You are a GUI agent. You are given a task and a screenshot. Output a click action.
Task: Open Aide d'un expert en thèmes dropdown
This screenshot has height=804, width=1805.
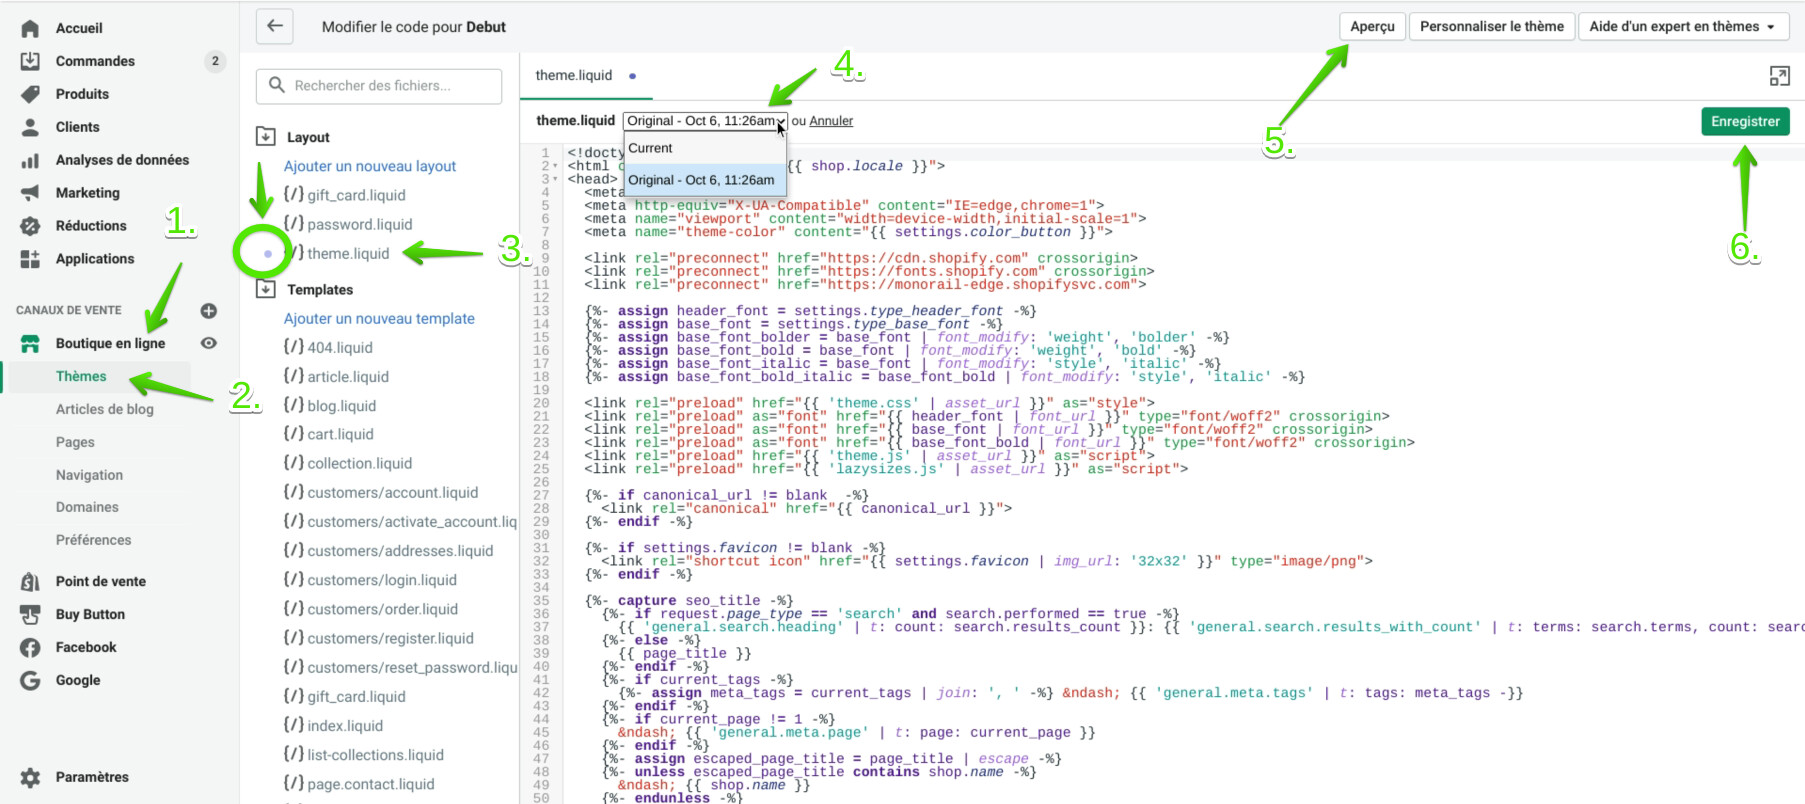[x=1682, y=27]
